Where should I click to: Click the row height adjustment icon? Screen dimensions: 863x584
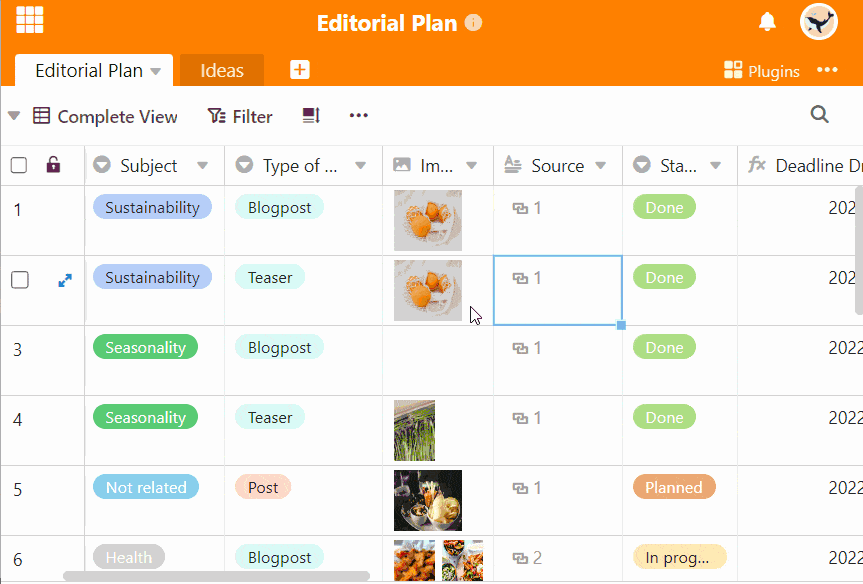point(312,116)
